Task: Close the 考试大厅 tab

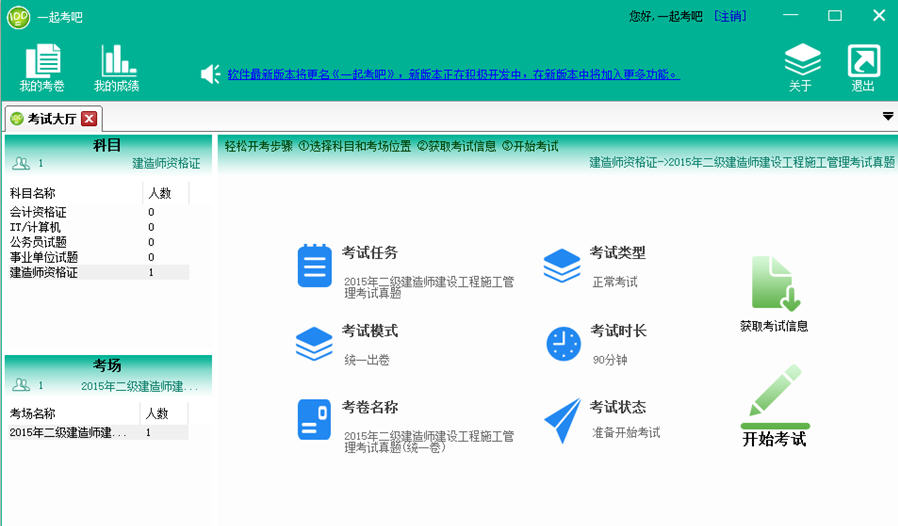Action: tap(89, 119)
